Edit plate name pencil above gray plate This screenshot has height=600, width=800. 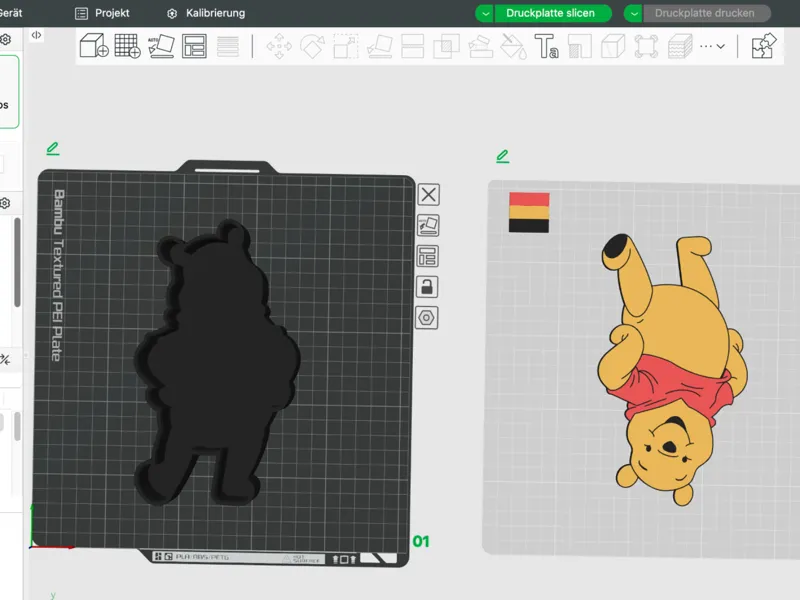pyautogui.click(x=503, y=156)
